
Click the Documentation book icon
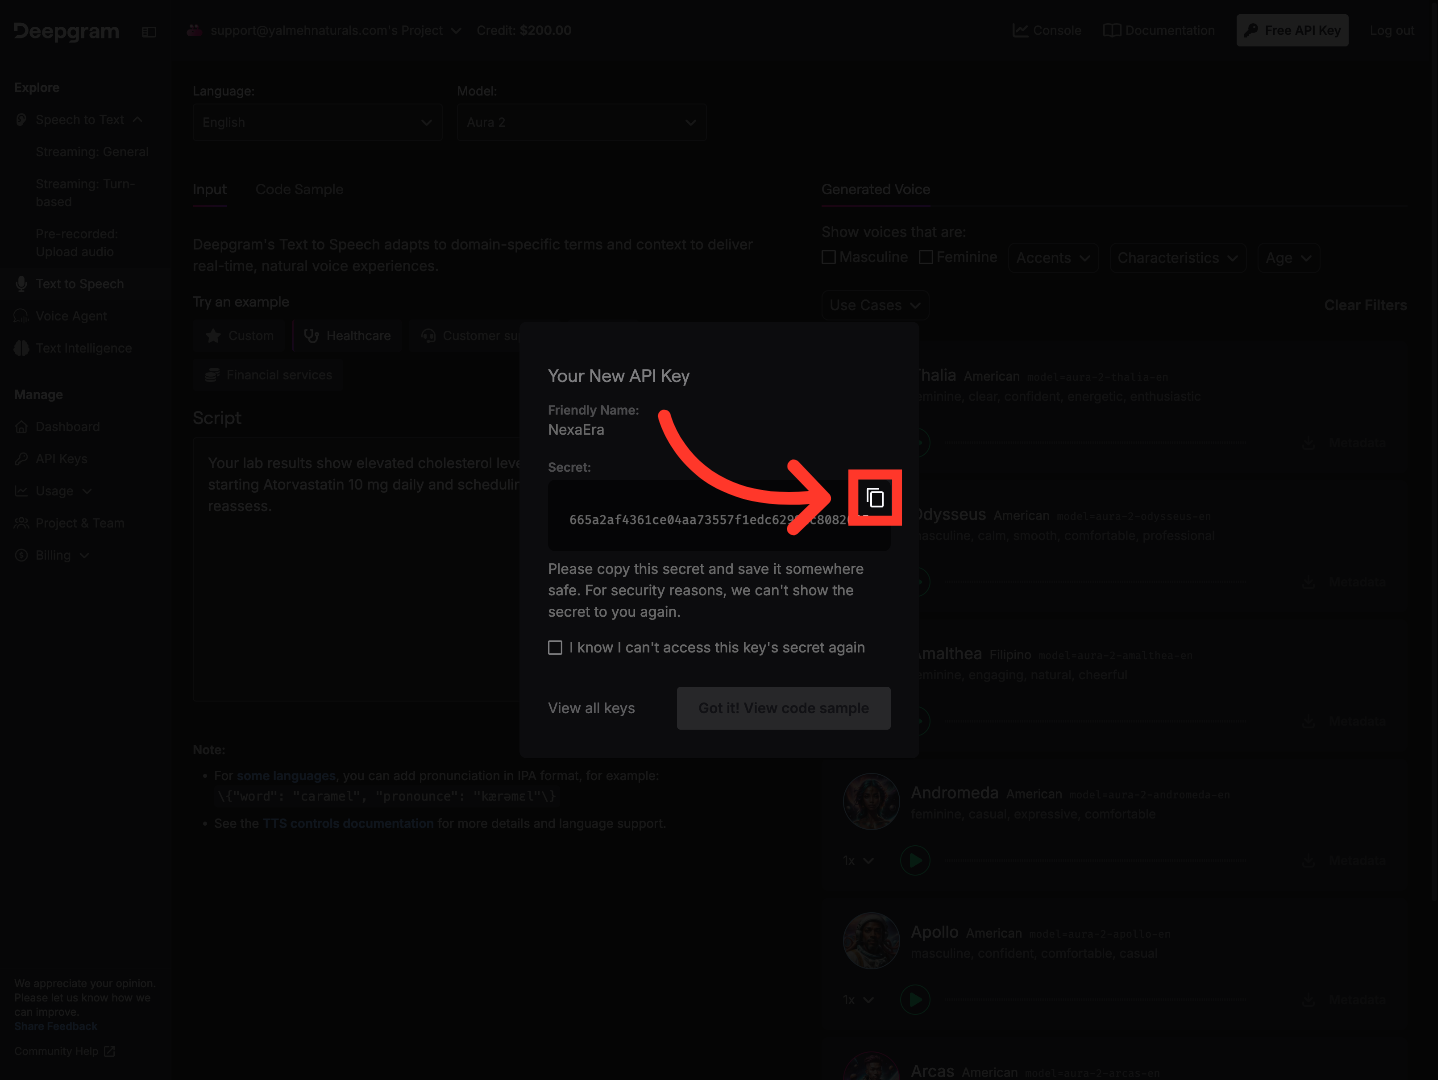click(1111, 31)
